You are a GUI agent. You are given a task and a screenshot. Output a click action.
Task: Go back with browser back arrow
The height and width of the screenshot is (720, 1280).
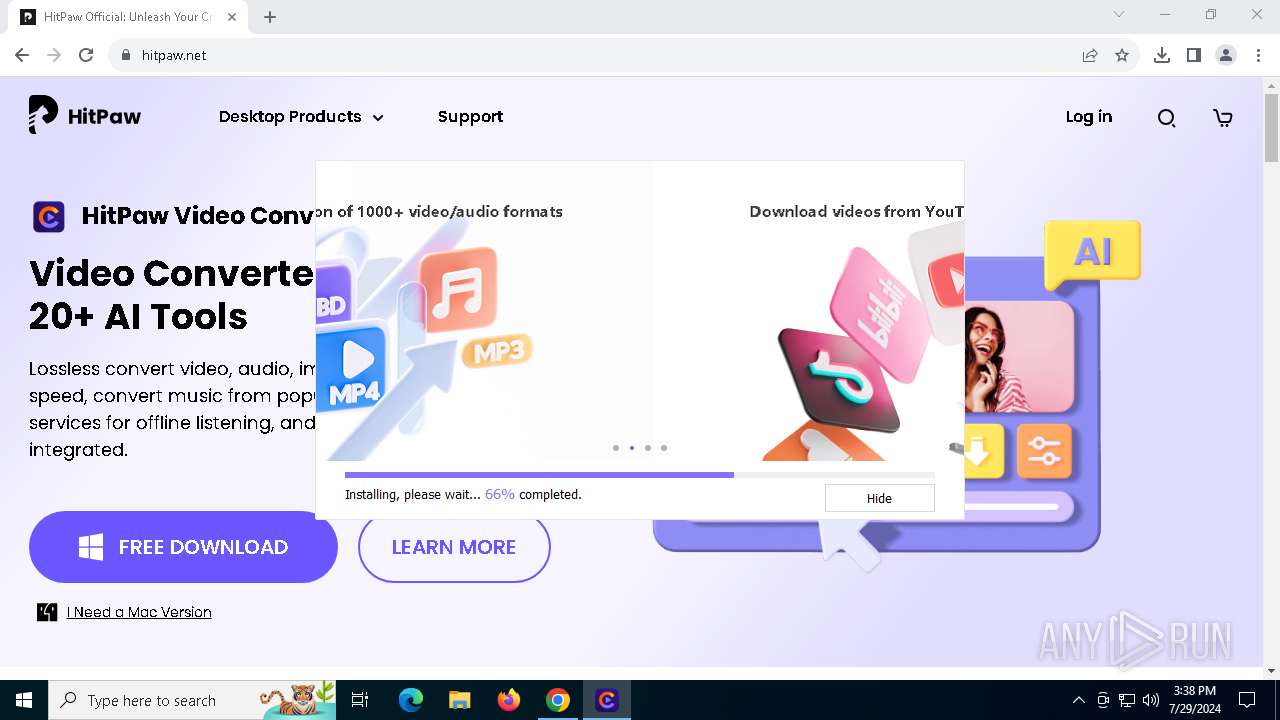tap(22, 55)
